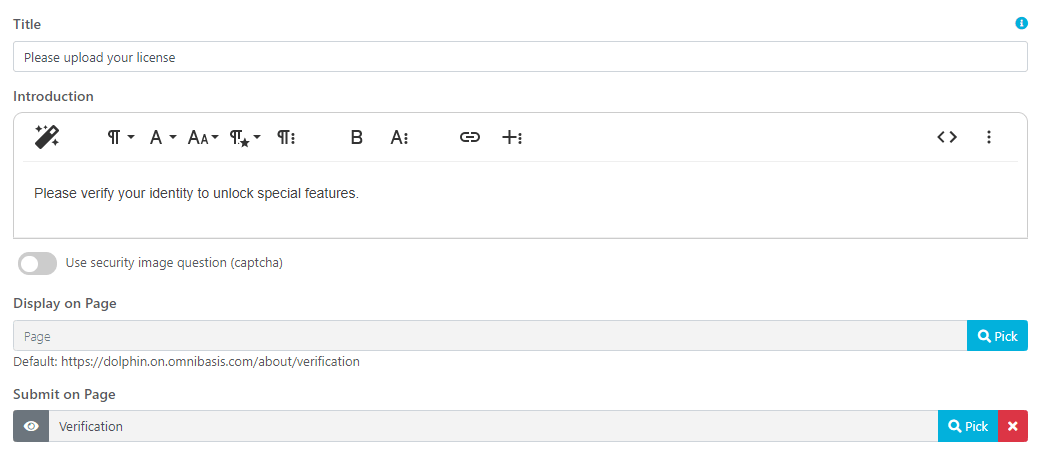Open the vertical three-dots more options menu

[989, 138]
